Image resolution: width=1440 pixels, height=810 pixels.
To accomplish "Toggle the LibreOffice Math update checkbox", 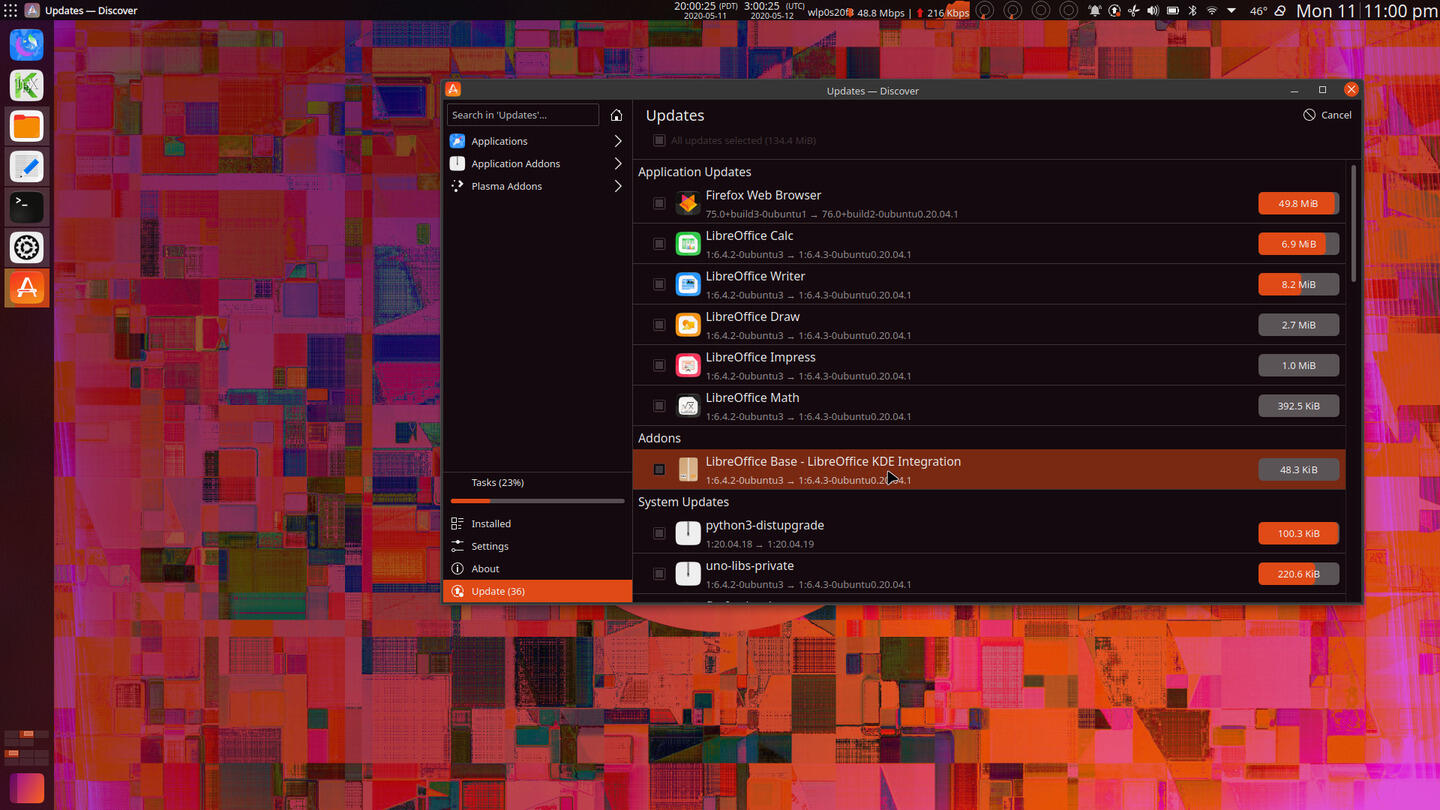I will click(x=659, y=406).
